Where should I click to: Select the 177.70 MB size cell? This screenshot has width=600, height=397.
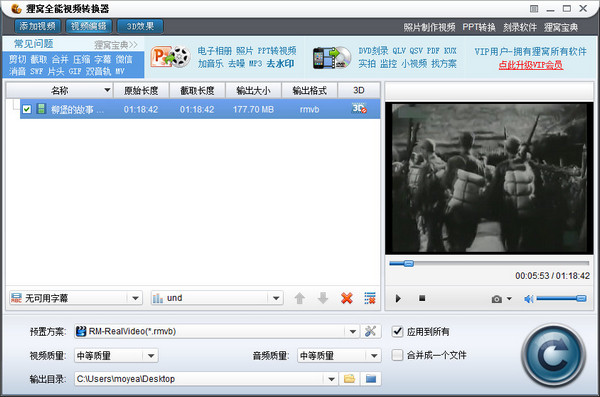point(253,109)
